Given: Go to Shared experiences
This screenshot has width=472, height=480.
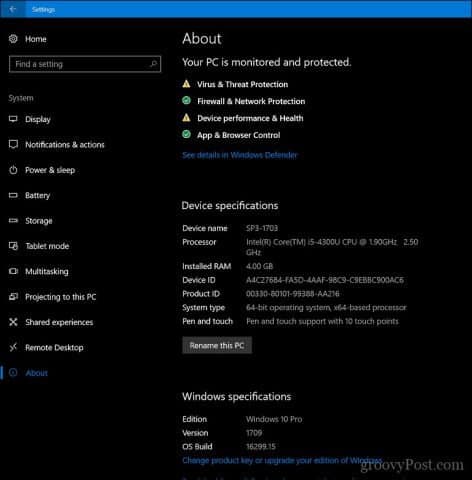Looking at the screenshot, I should click(59, 322).
